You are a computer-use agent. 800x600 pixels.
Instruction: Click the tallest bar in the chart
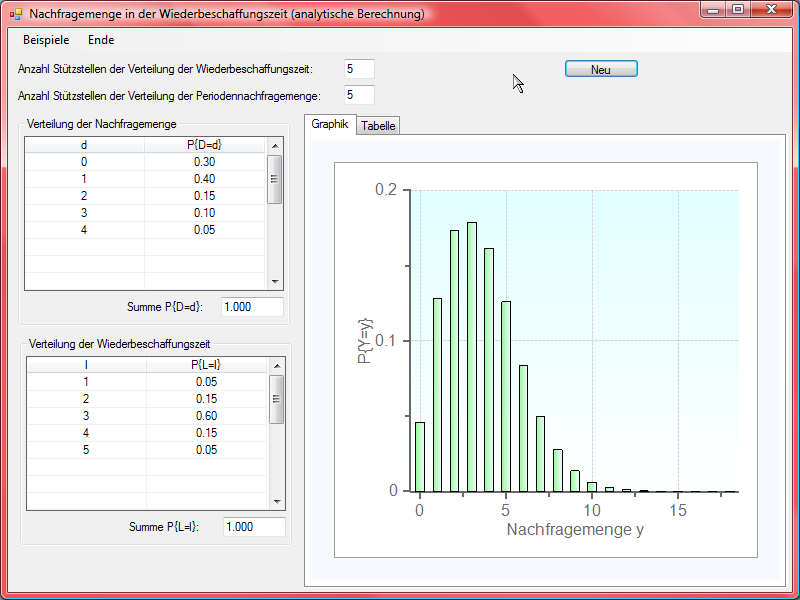pos(472,357)
